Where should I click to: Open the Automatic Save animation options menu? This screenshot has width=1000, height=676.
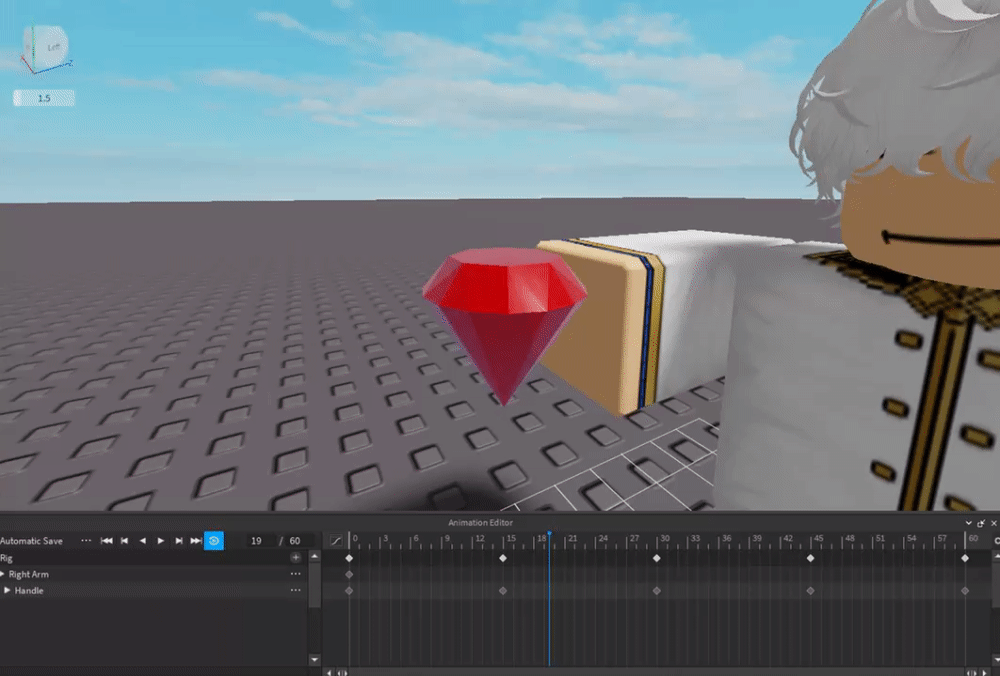point(86,541)
